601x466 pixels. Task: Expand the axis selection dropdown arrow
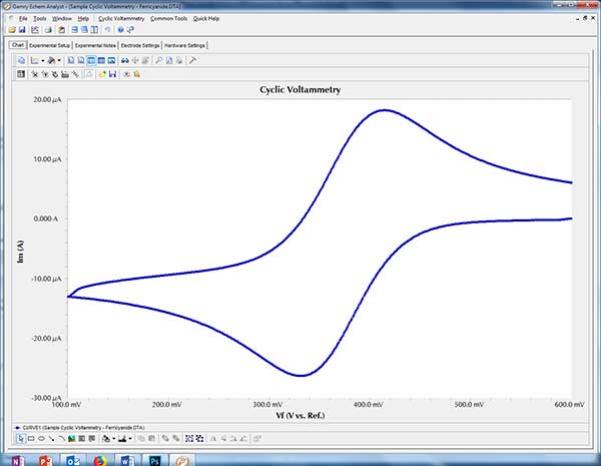coord(43,61)
